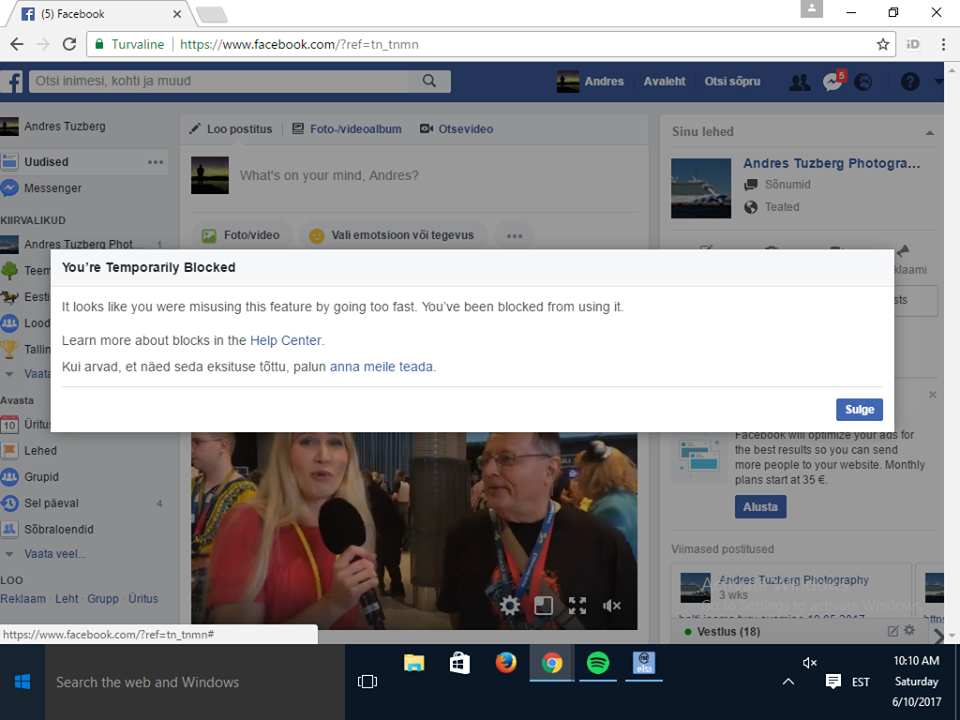Open Otsi sõpru in top bar
Image resolution: width=960 pixels, height=720 pixels.
(x=732, y=81)
